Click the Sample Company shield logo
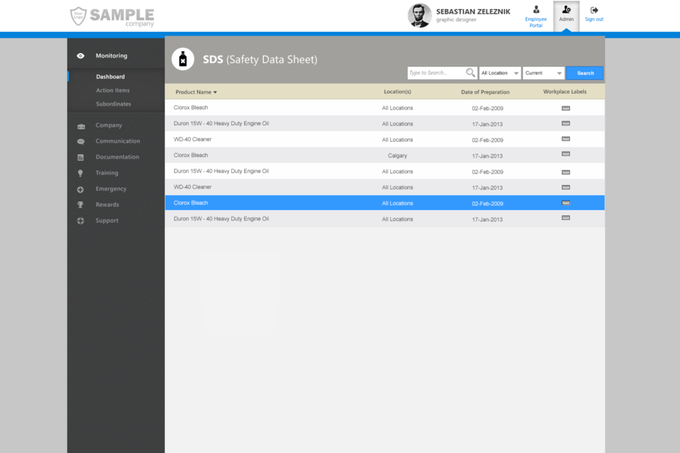The image size is (680, 453). [x=78, y=16]
